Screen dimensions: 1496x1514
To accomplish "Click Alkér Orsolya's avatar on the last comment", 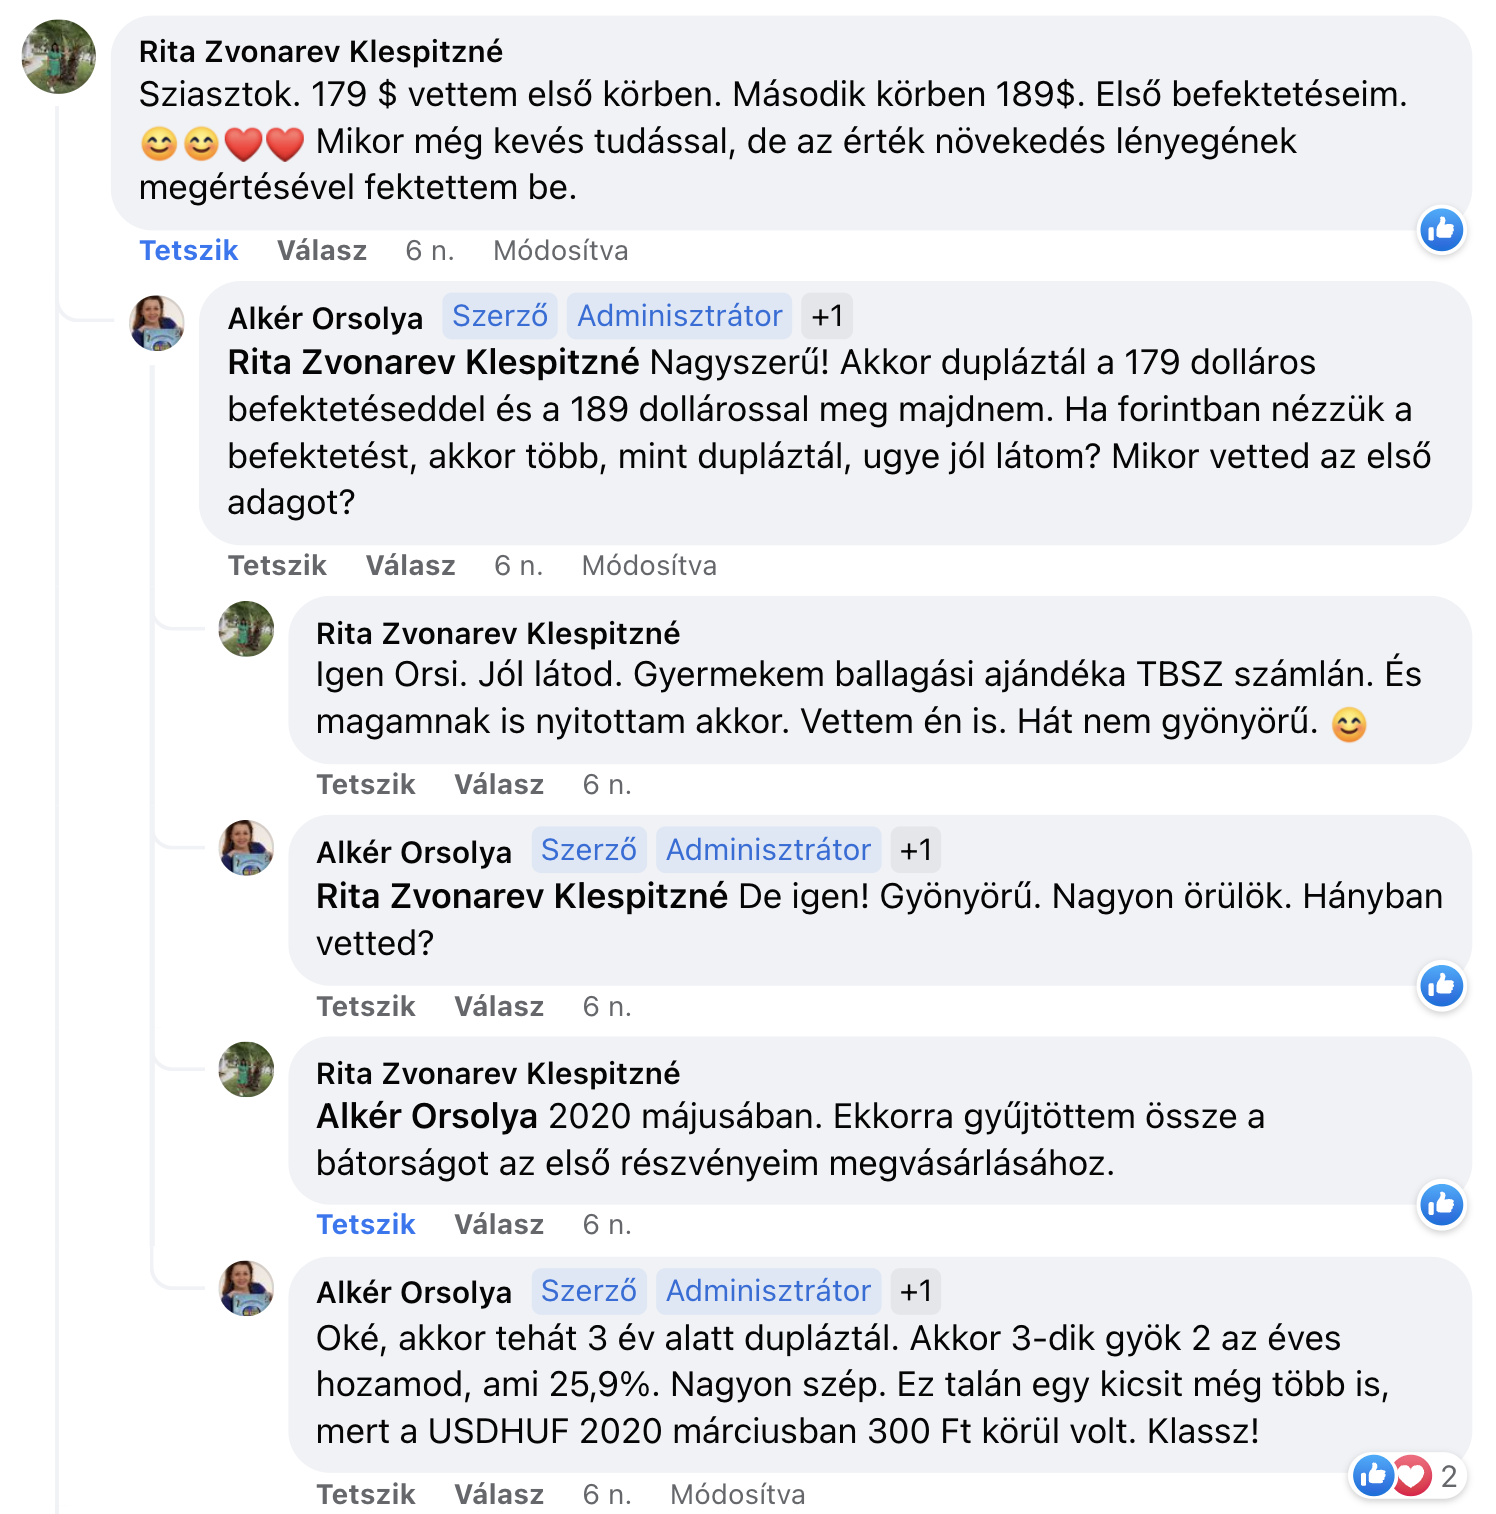I will point(246,1288).
